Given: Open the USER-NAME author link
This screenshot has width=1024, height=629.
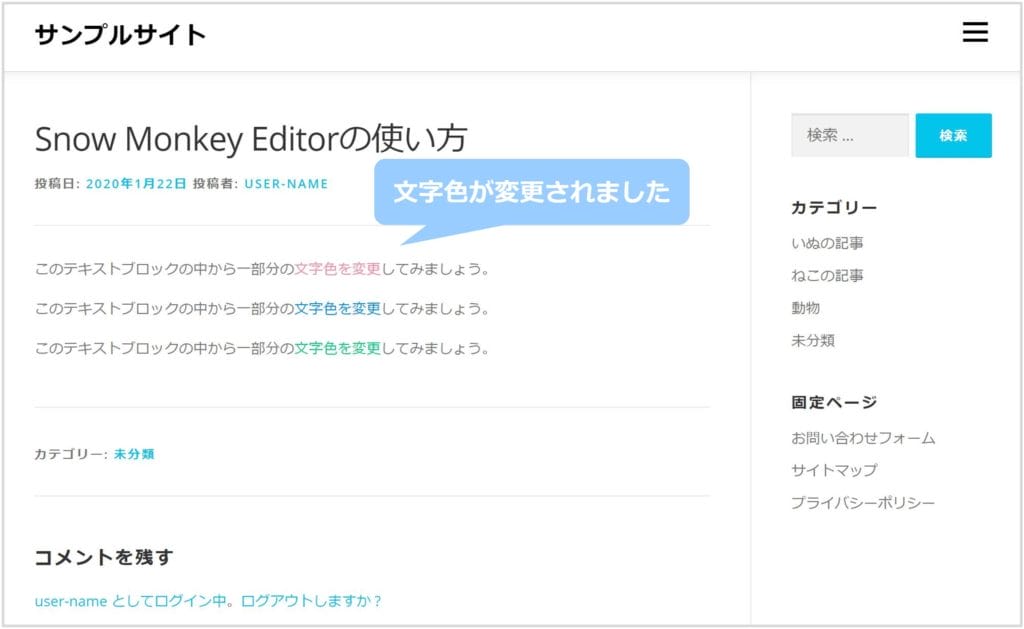Looking at the screenshot, I should 286,184.
